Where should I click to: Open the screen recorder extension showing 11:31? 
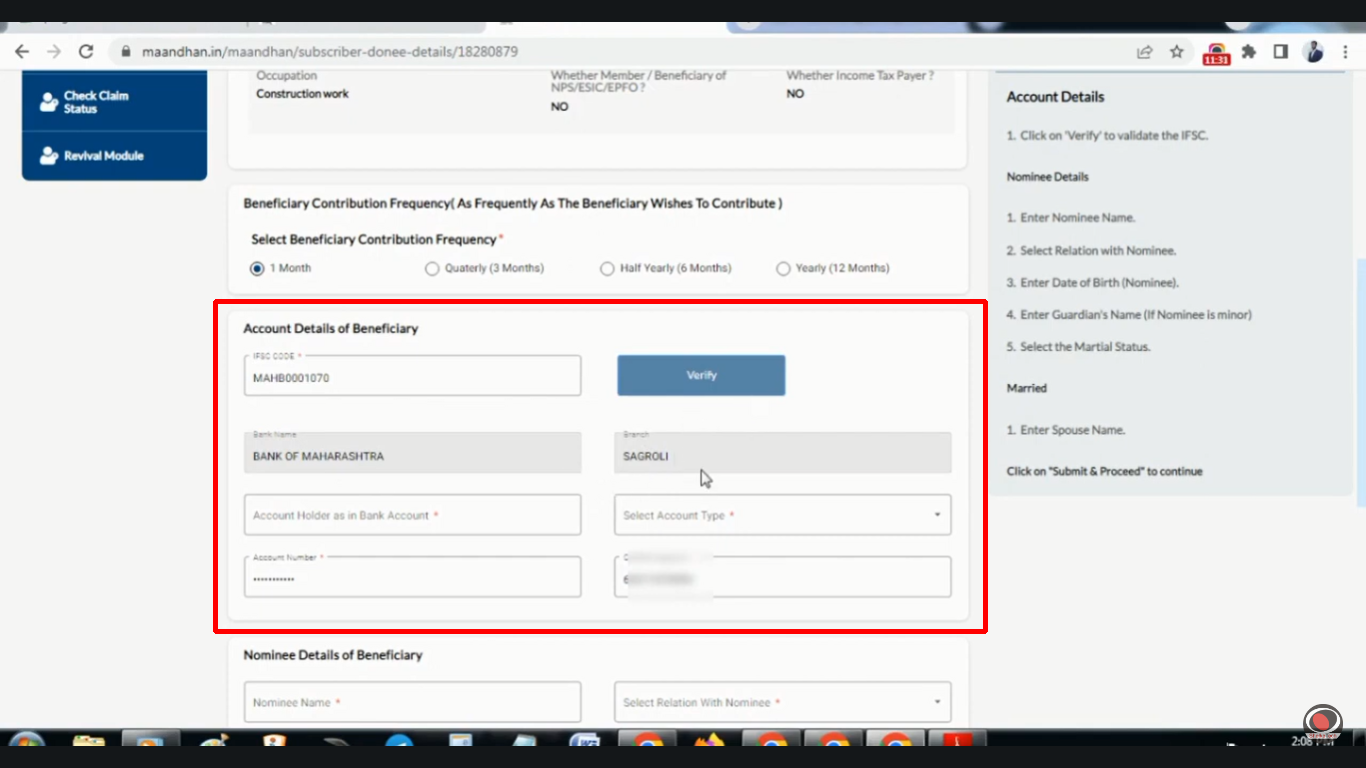(1216, 53)
